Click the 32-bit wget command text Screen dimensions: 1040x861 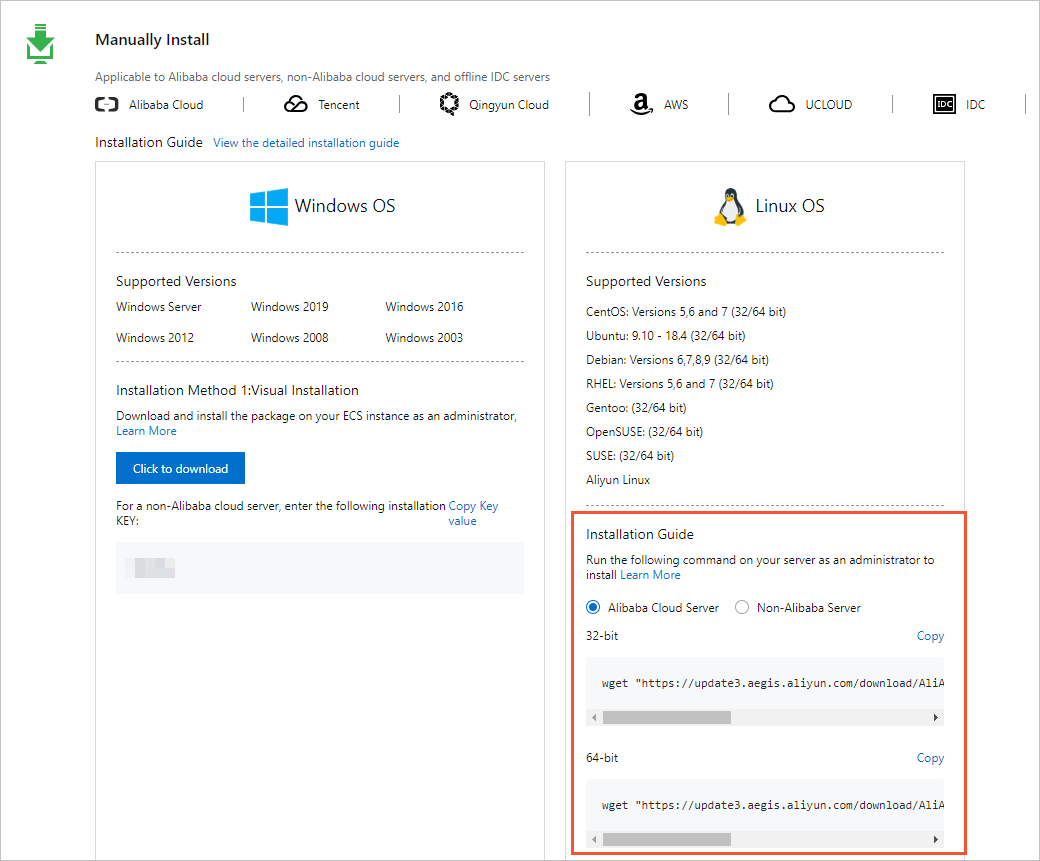(773, 683)
